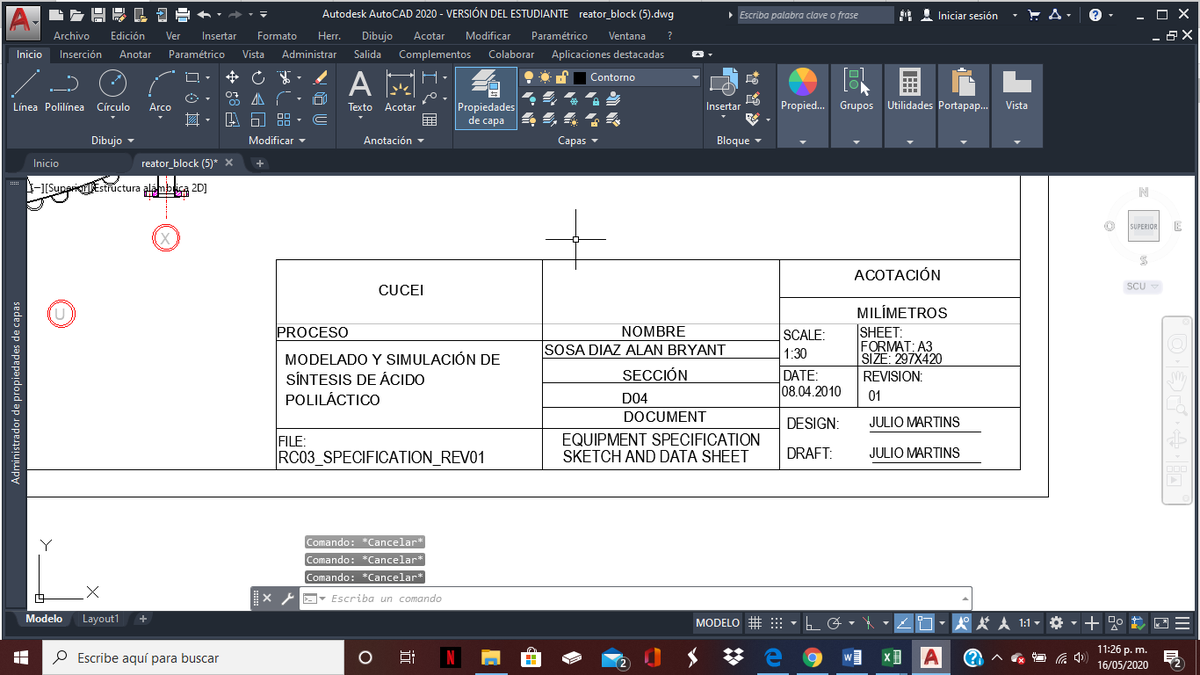The width and height of the screenshot is (1200, 675).
Task: Toggle clean screen mode in status bar
Action: [1161, 622]
